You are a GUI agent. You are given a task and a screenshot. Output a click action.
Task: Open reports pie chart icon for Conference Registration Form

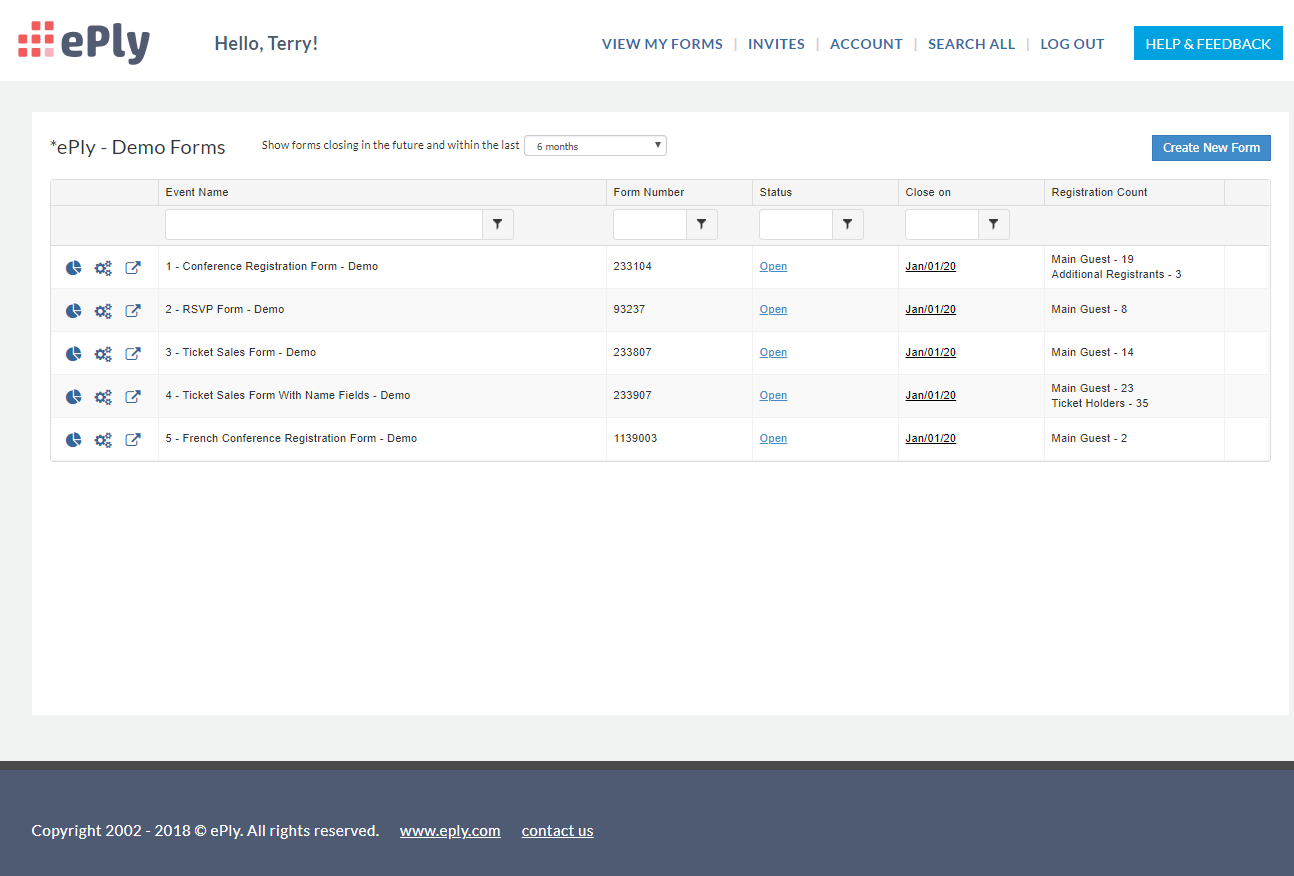(x=73, y=268)
